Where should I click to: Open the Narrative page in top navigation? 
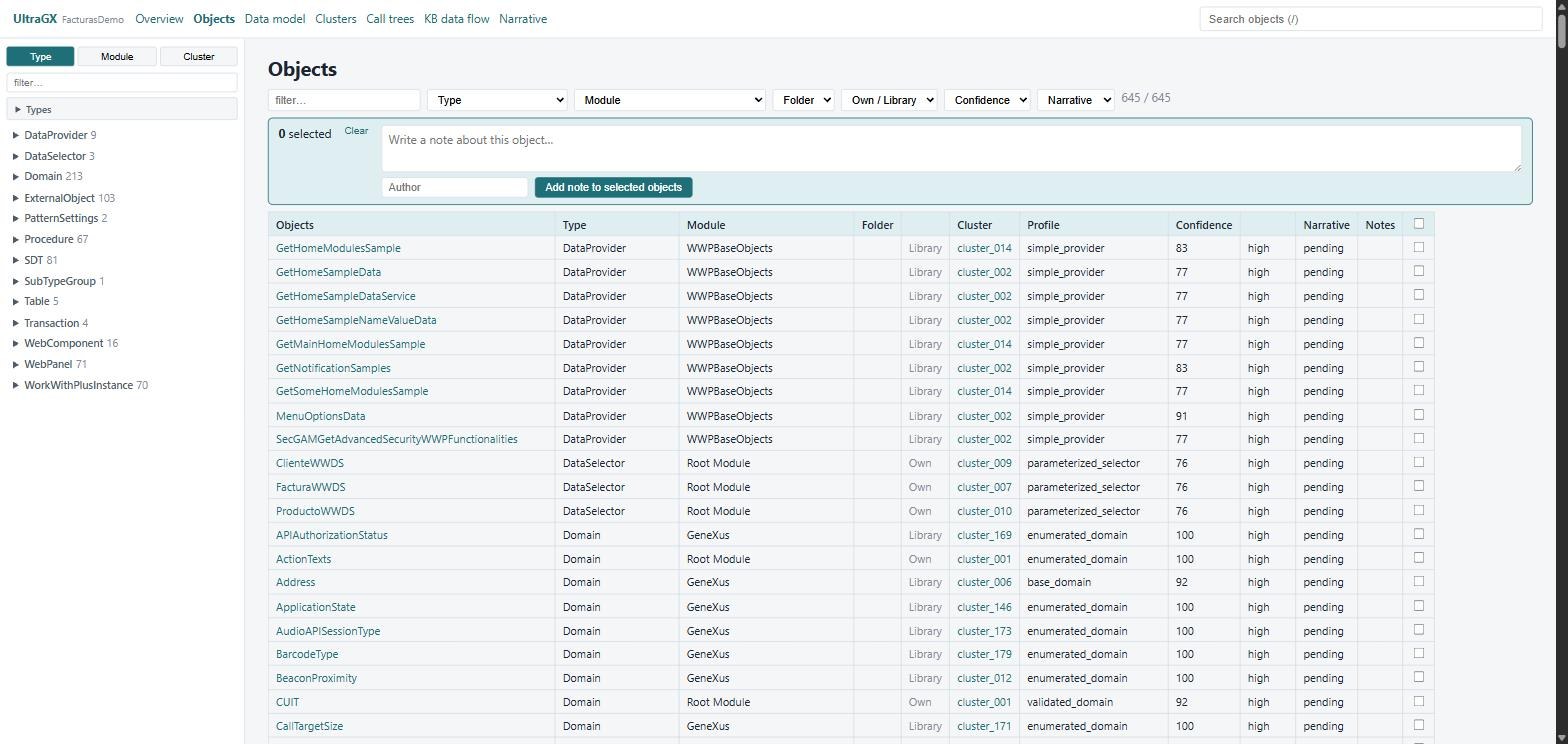pyautogui.click(x=523, y=19)
